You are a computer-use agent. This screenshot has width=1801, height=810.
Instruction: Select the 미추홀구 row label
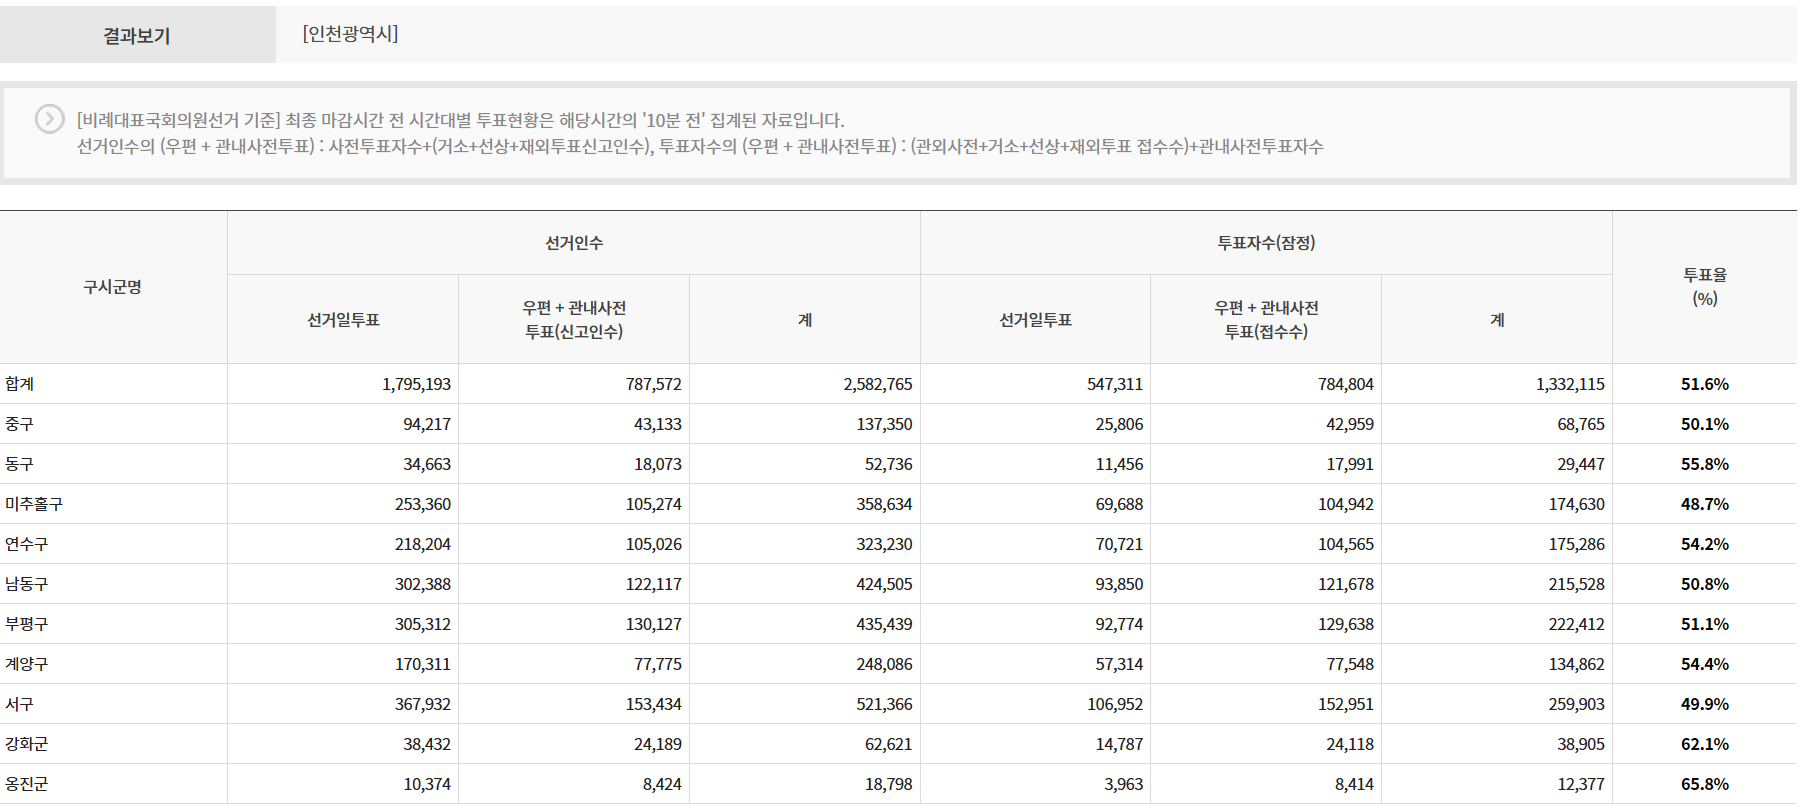(34, 504)
